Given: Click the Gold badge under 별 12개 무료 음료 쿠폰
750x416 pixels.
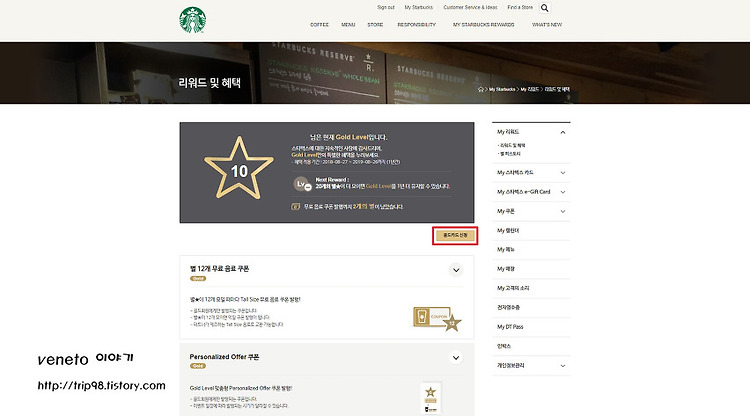Looking at the screenshot, I should point(198,278).
